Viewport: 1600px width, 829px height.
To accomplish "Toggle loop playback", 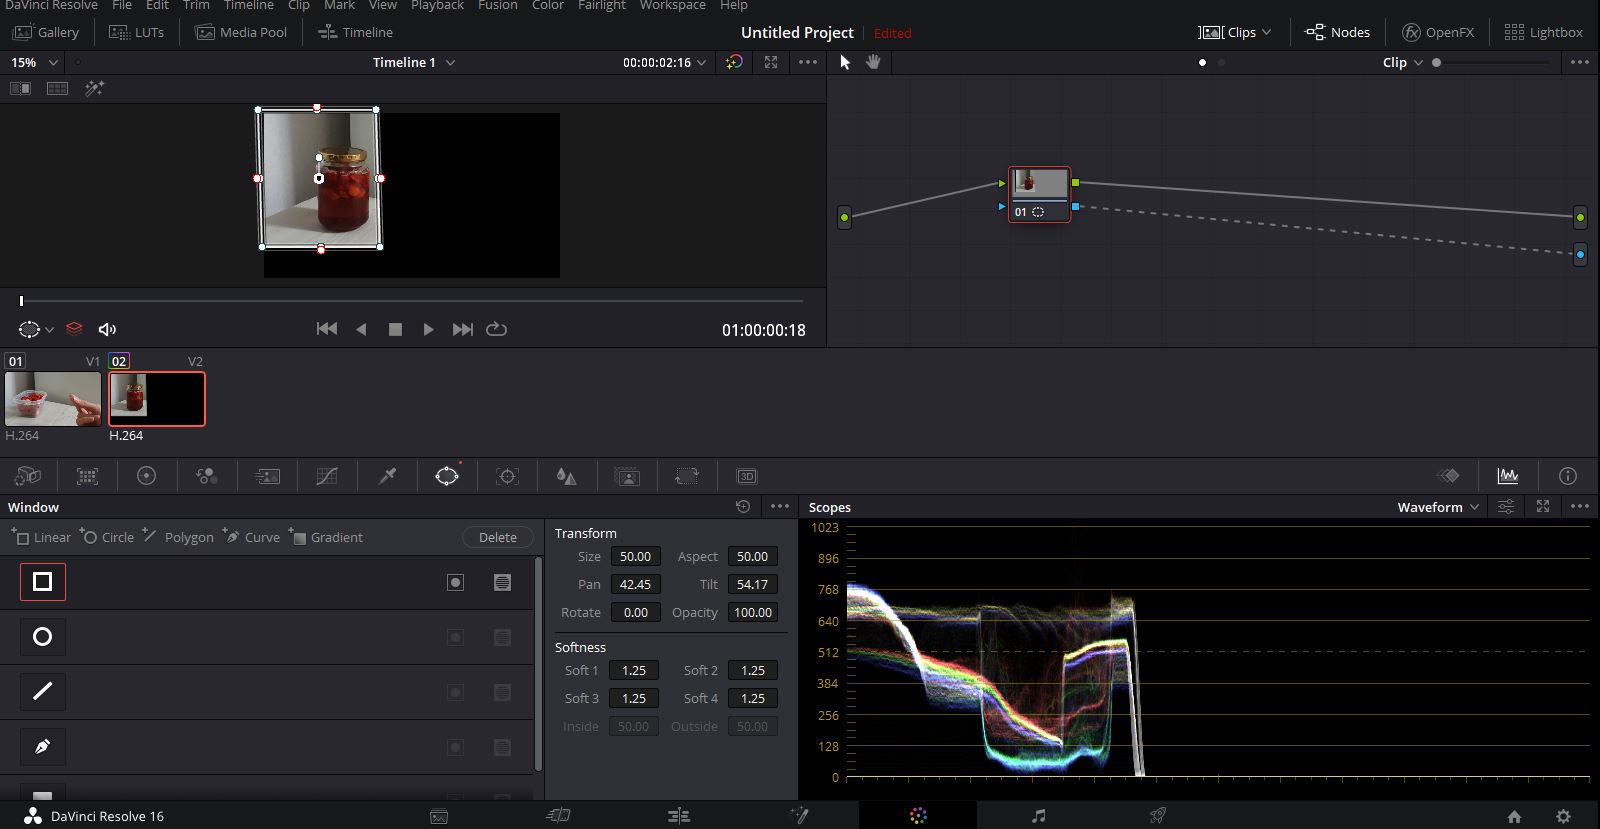I will pyautogui.click(x=496, y=329).
